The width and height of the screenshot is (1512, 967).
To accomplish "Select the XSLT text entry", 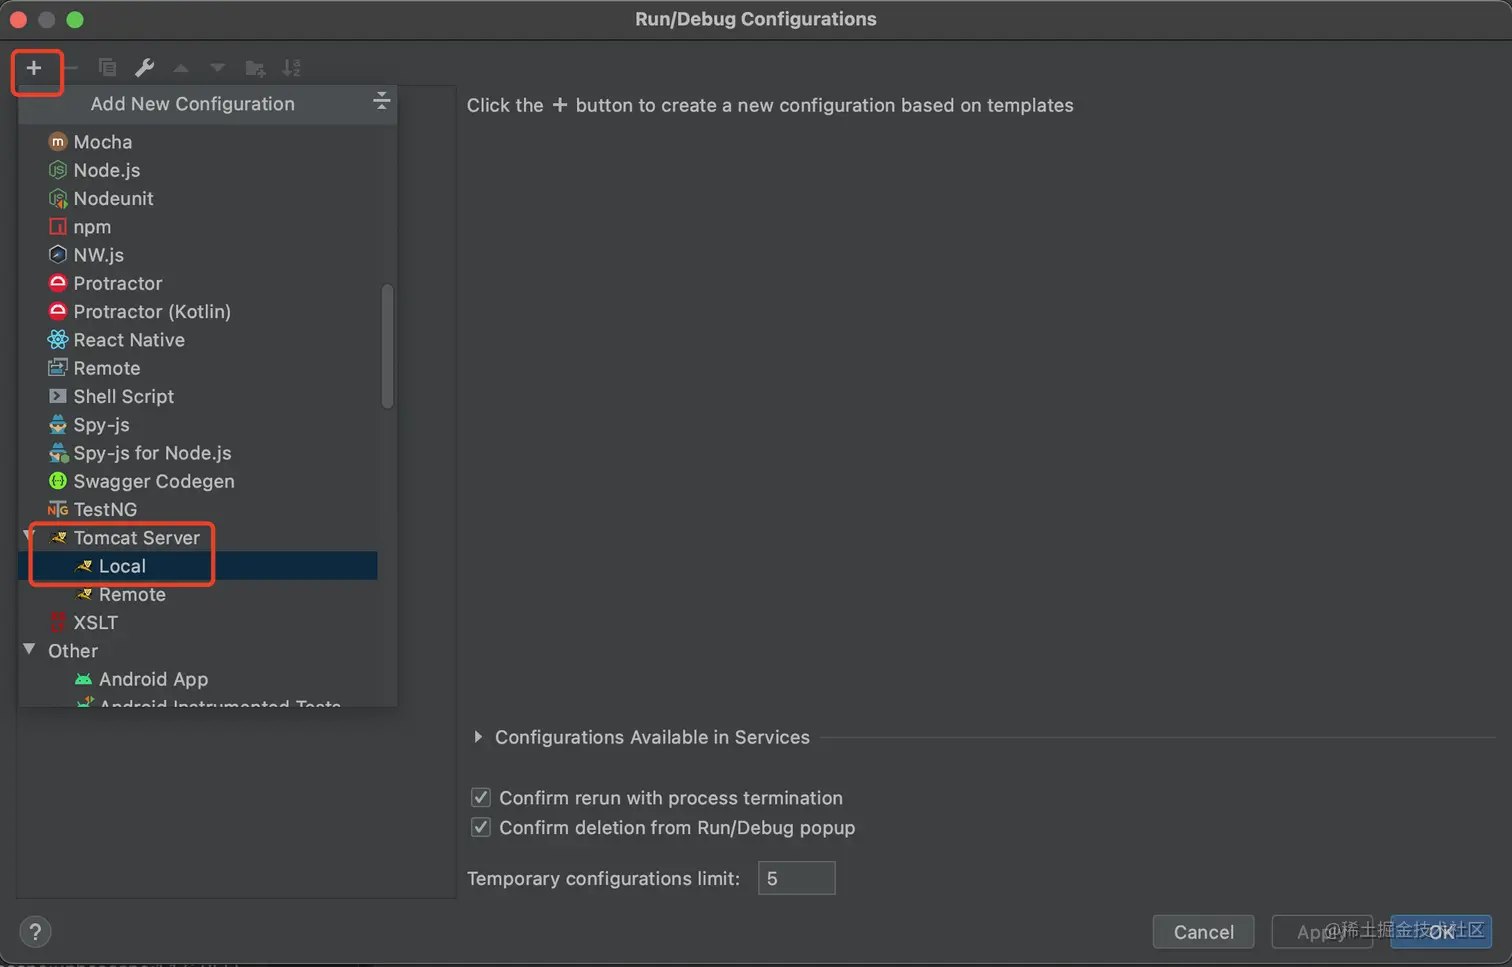I will click(95, 623).
